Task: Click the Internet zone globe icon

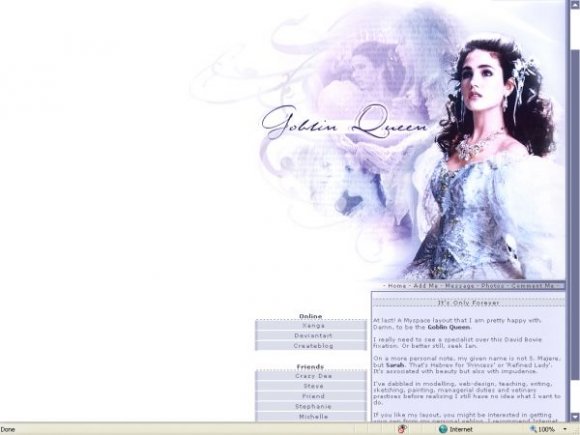Action: tap(443, 429)
